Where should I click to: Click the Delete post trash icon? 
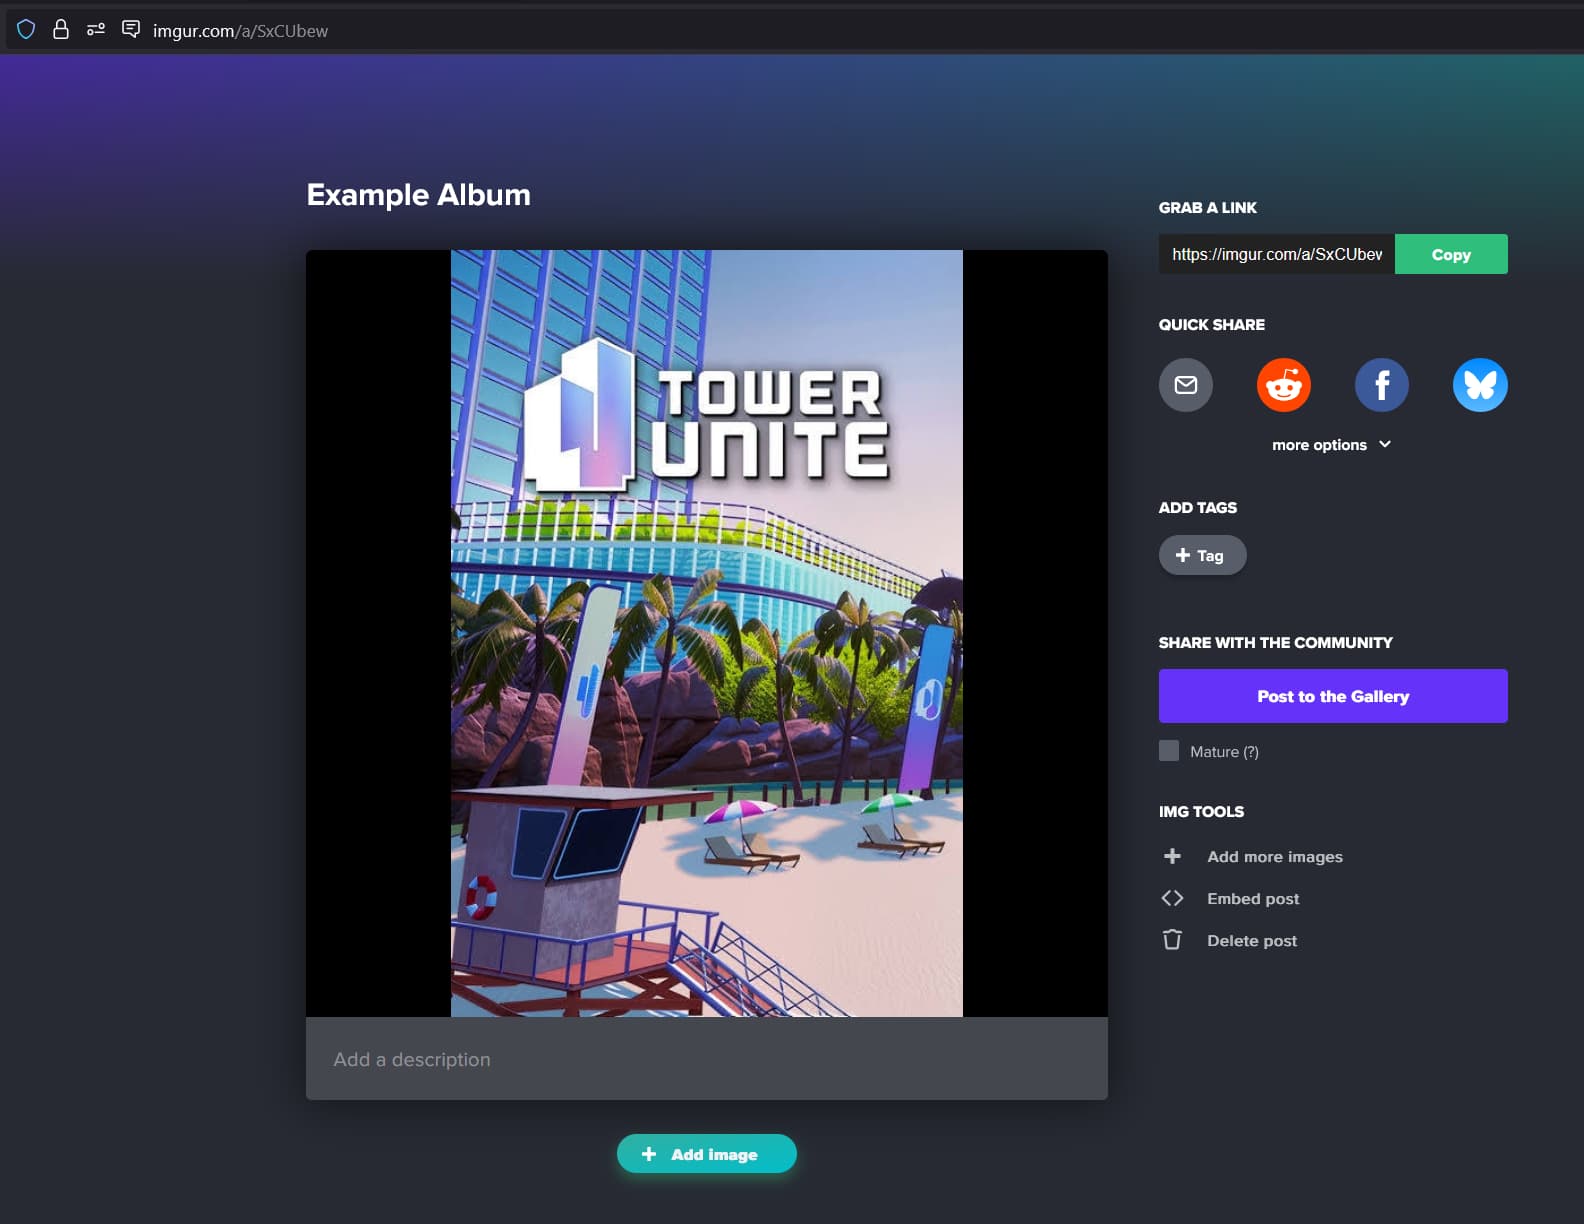[1172, 940]
